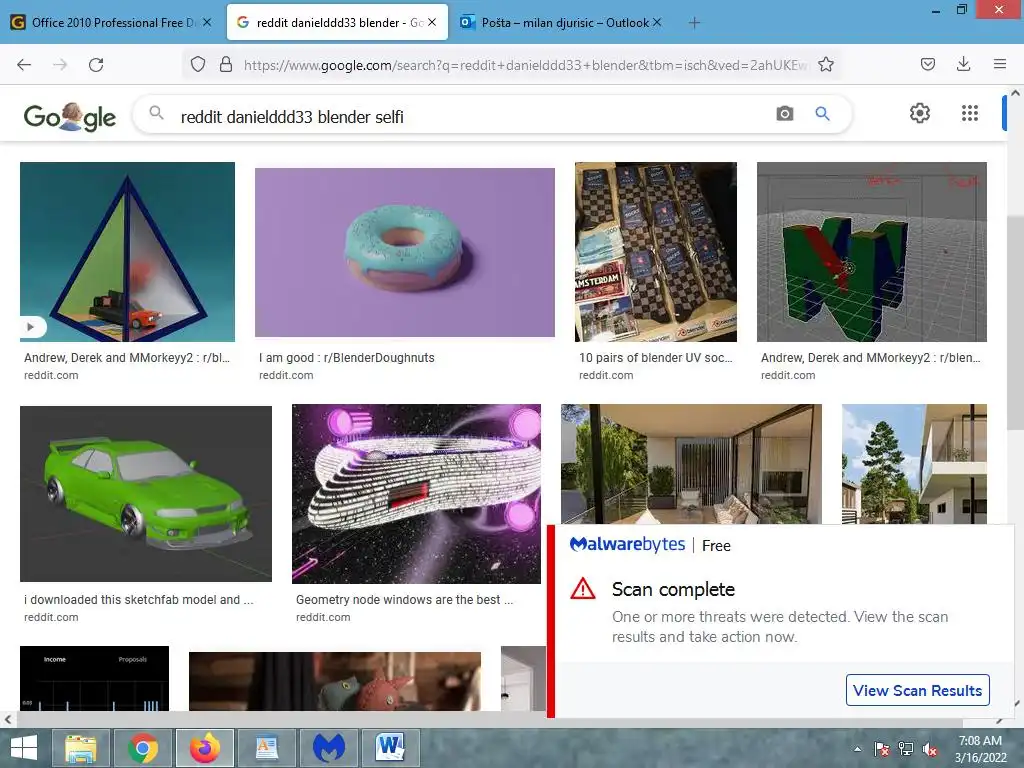Open the pyramid car render thumbnail
This screenshot has width=1024, height=768.
[127, 252]
